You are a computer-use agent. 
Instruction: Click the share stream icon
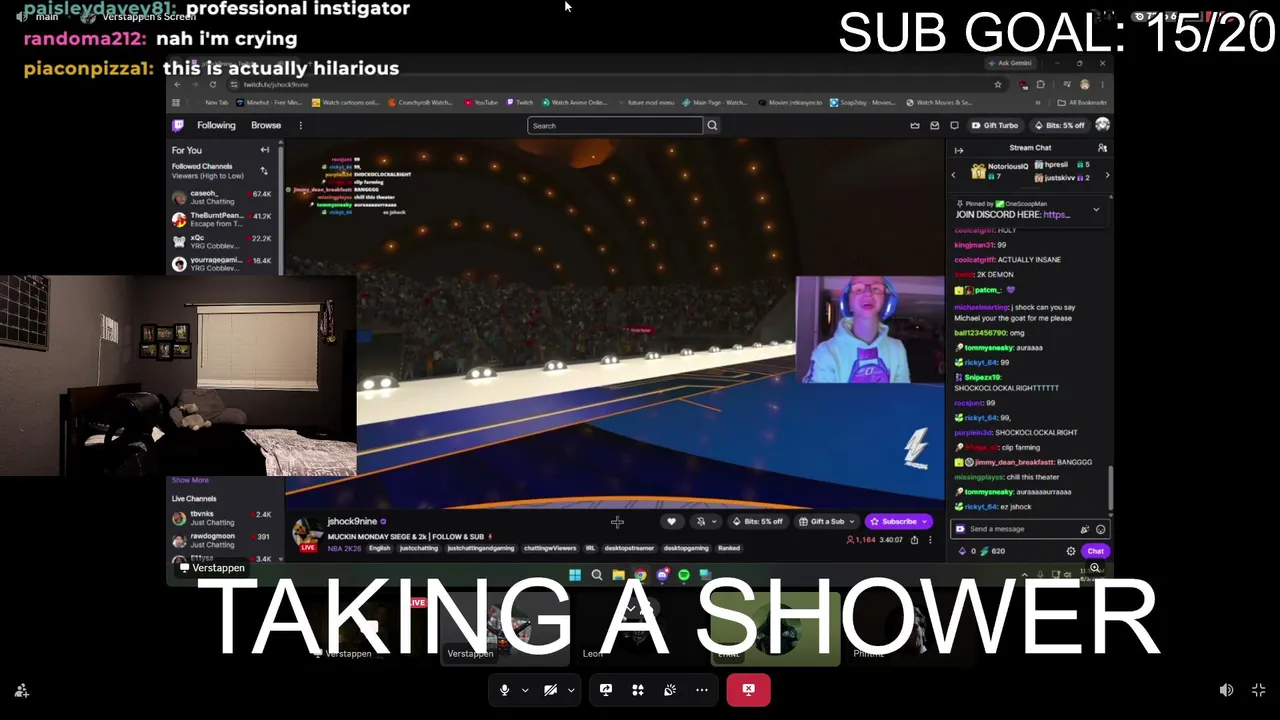[914, 540]
